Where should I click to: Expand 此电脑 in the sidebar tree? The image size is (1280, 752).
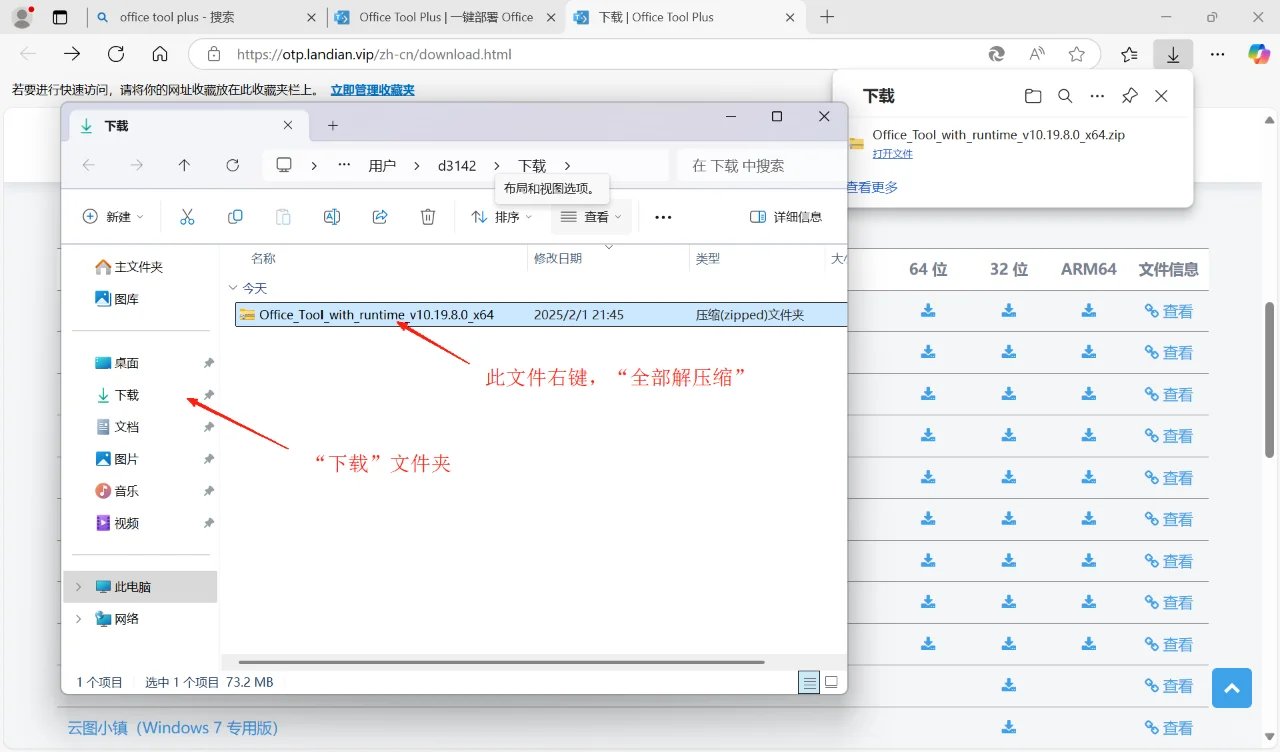coord(78,587)
